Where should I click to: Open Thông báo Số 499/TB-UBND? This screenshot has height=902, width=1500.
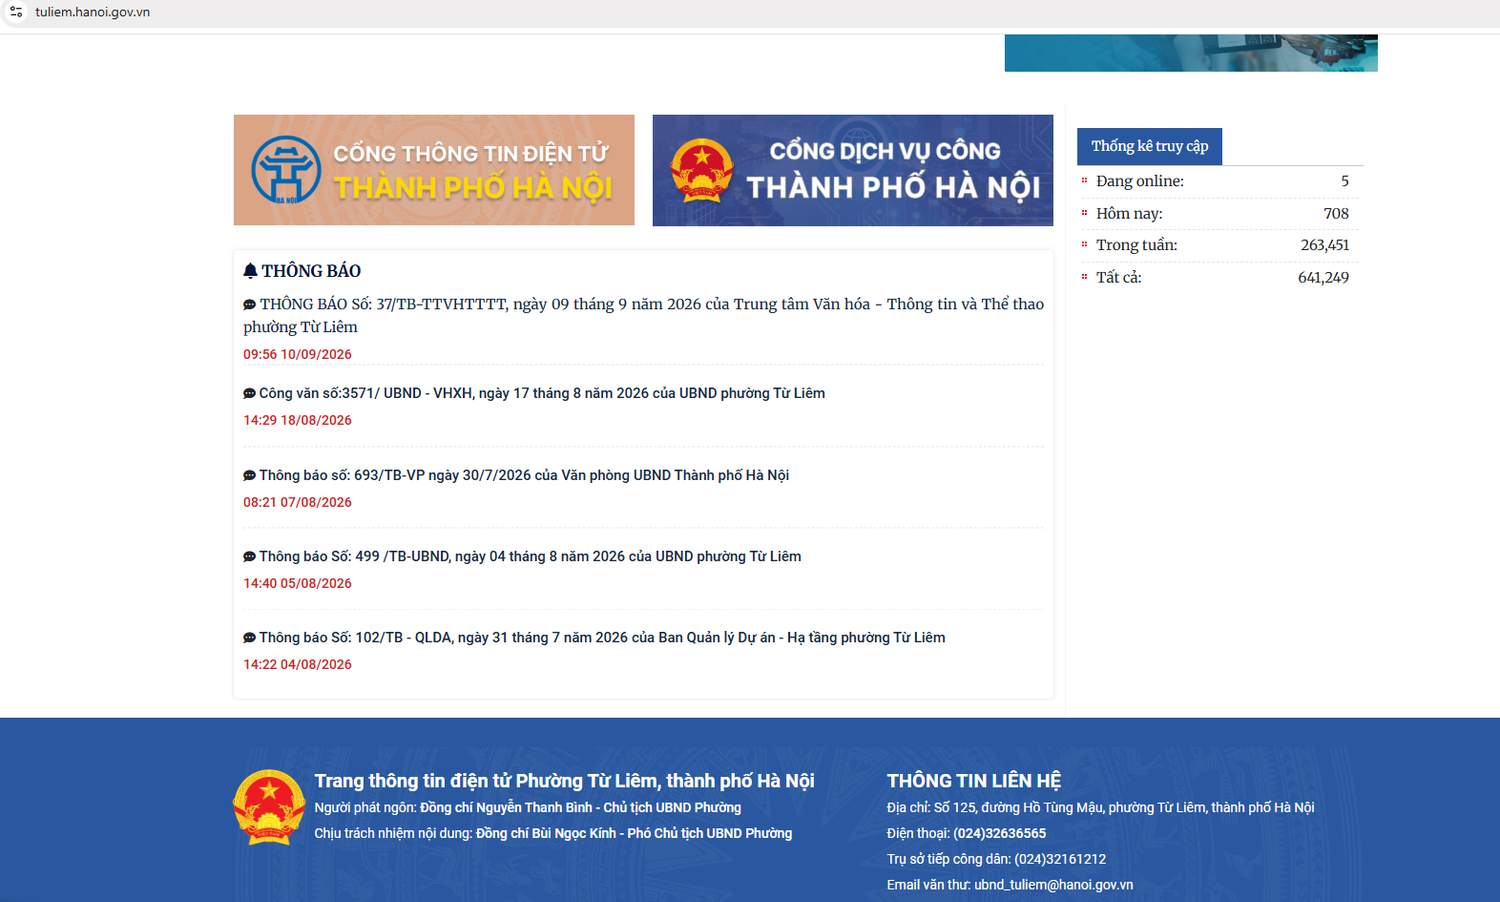[x=530, y=556]
